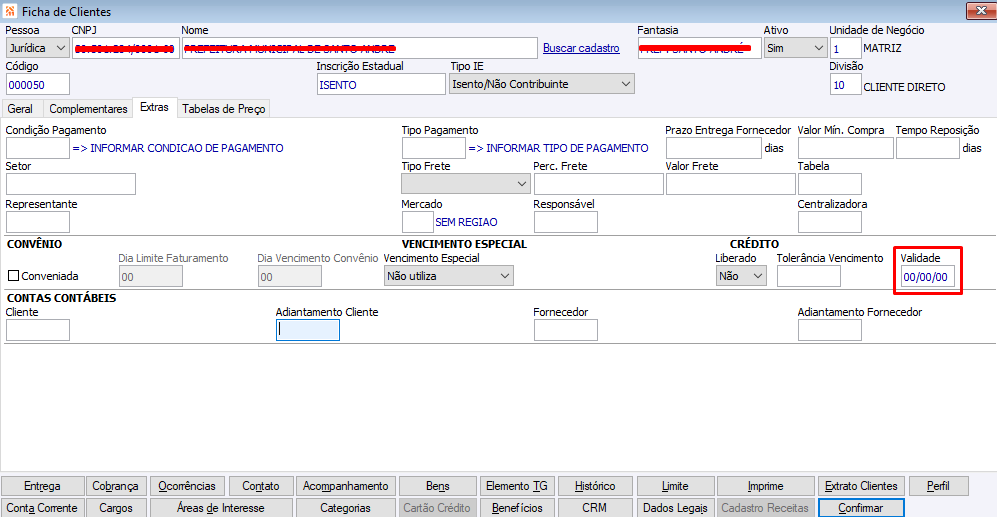Open the Histórico button
Screen dimensions: 997x517
(595, 486)
